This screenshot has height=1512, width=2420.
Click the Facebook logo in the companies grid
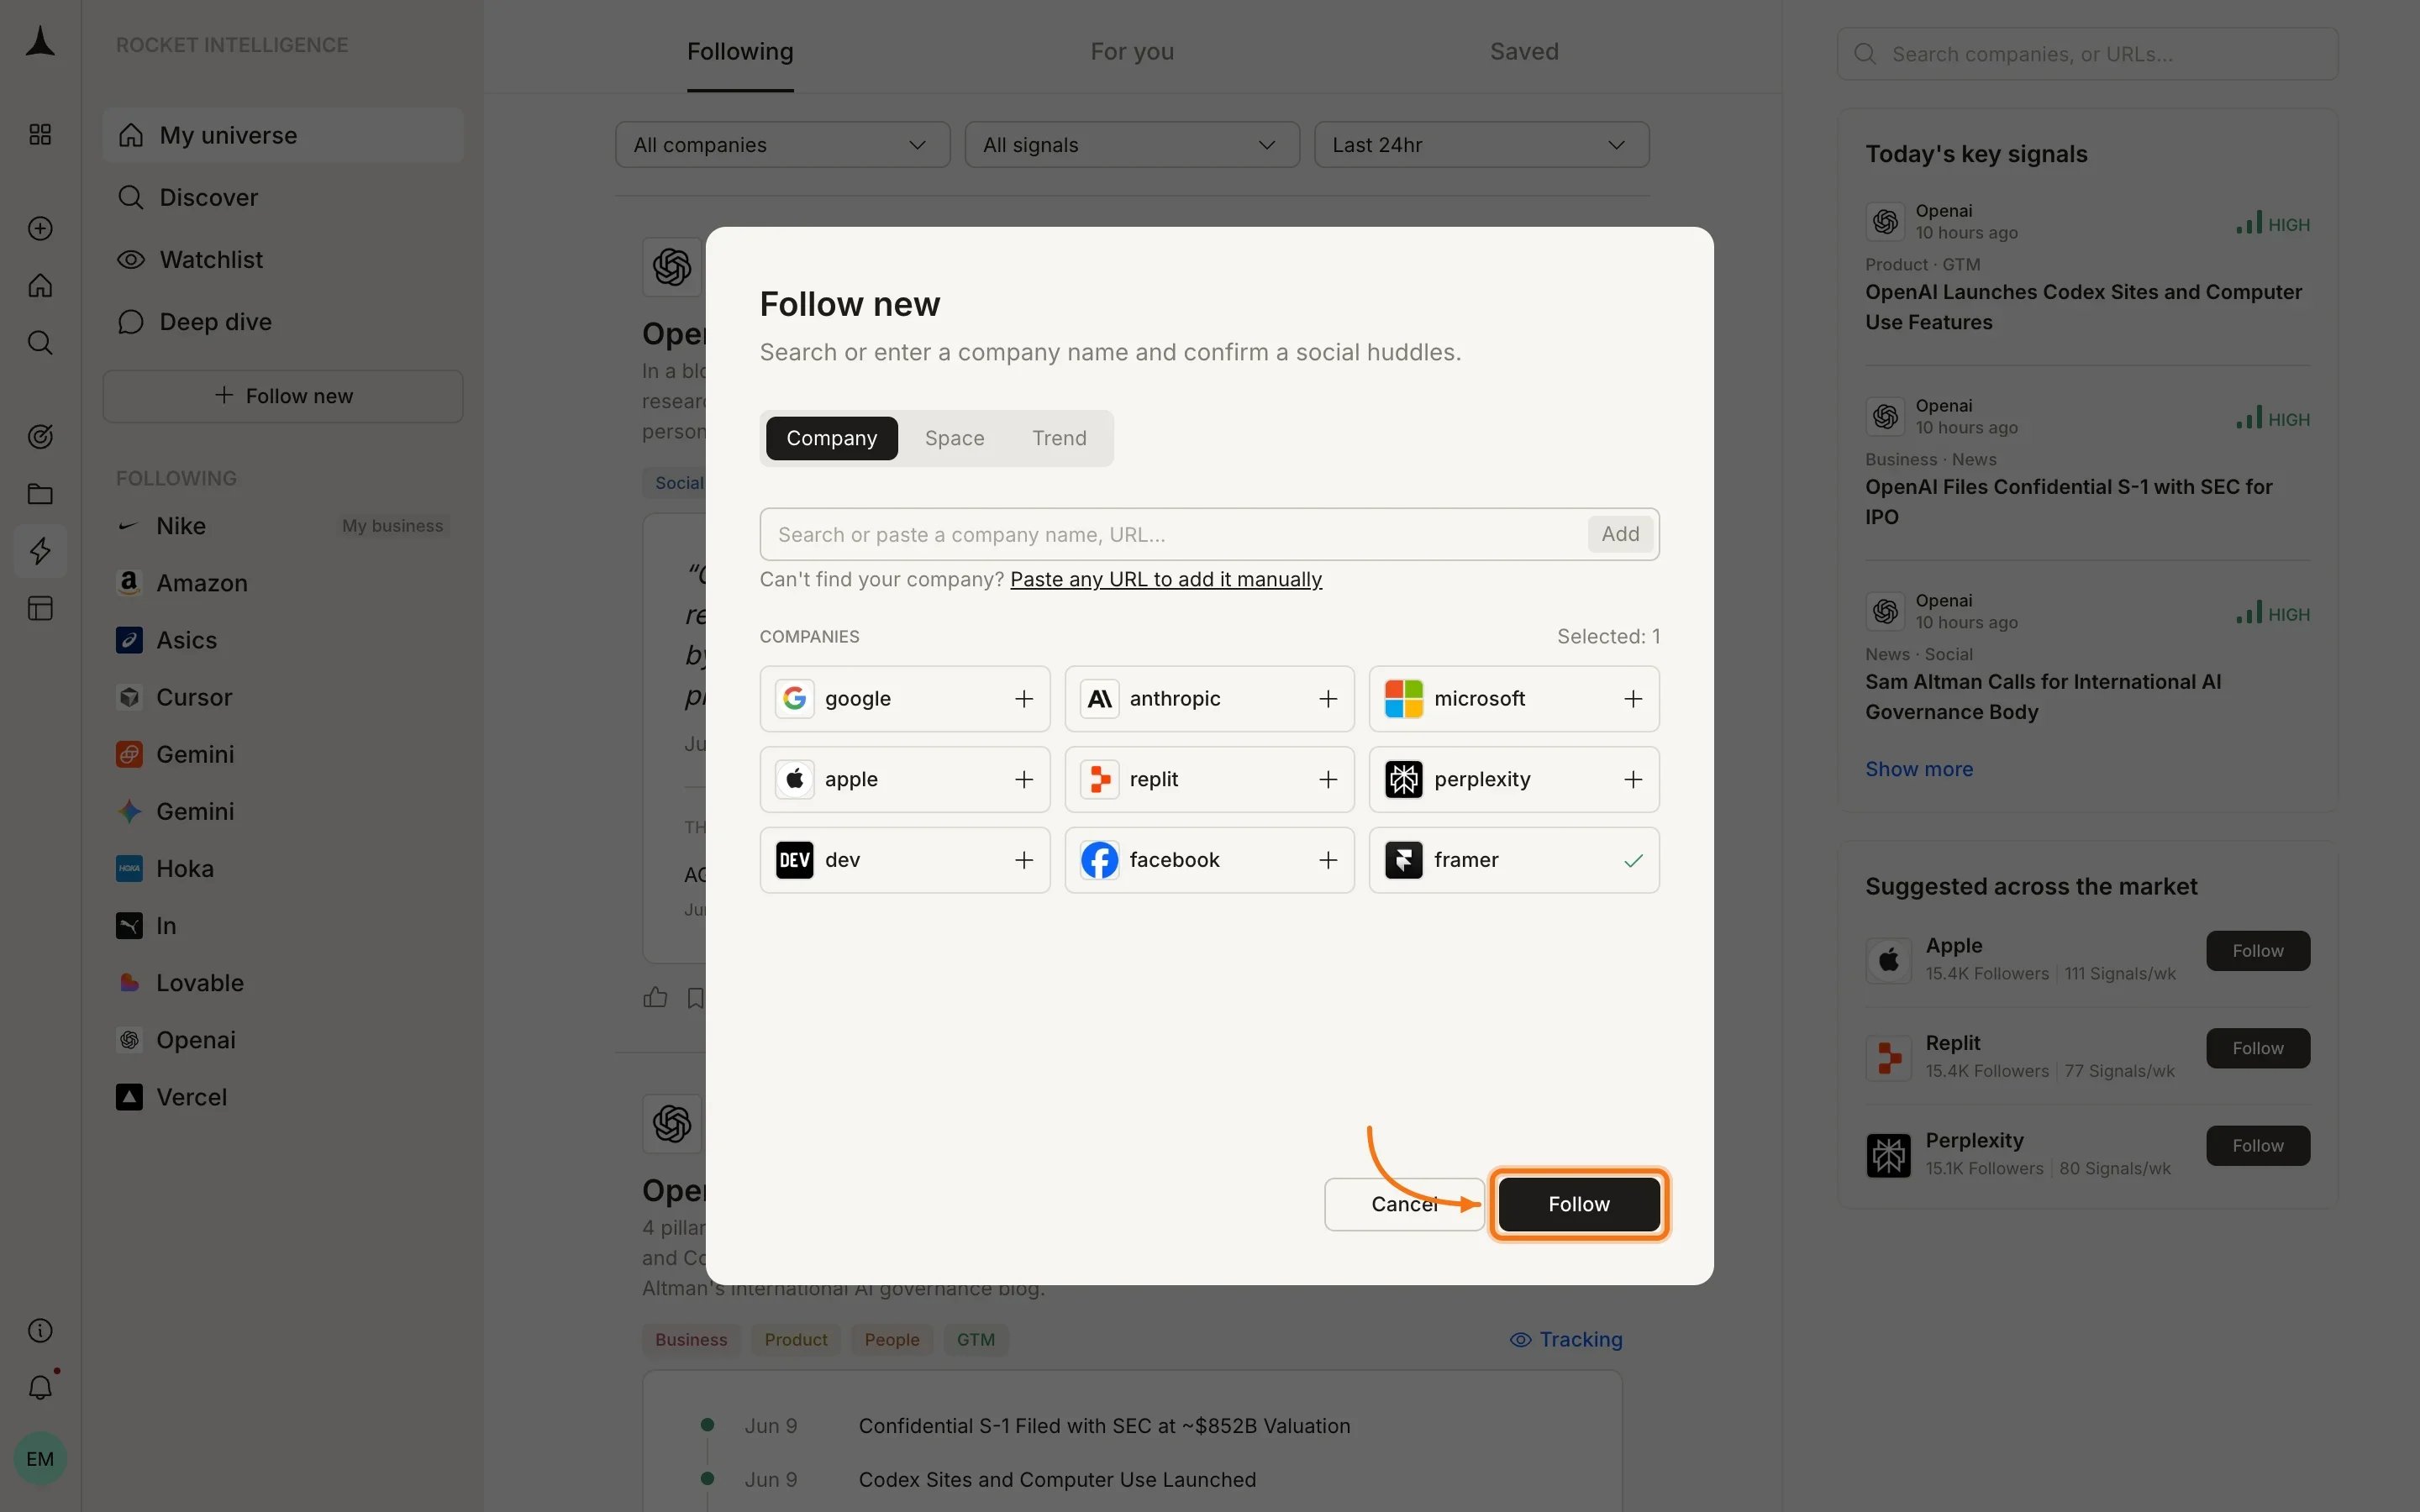coord(1099,860)
